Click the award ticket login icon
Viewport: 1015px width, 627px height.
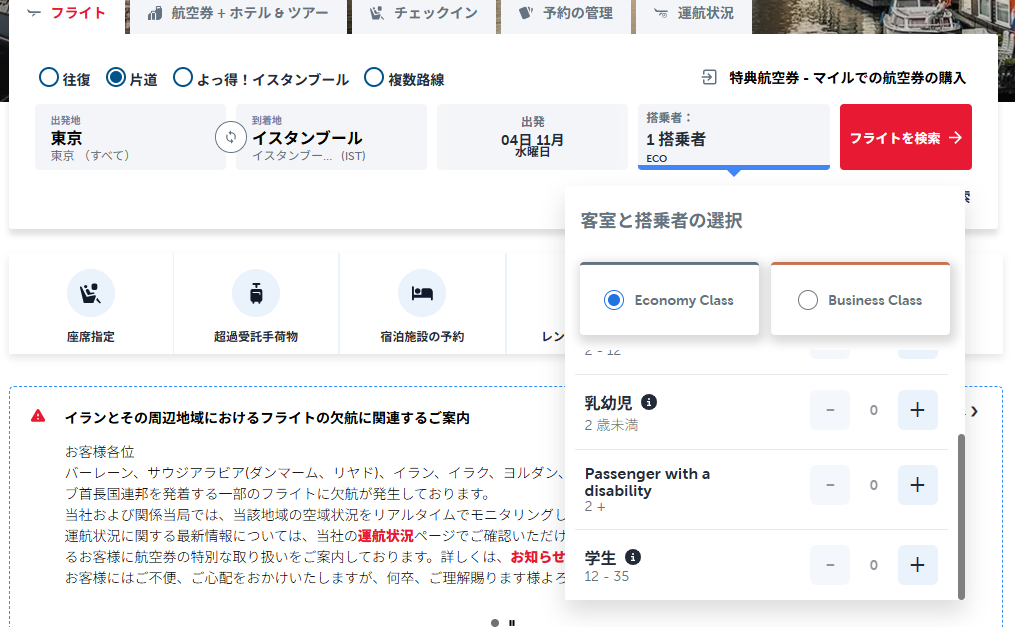[x=709, y=78]
